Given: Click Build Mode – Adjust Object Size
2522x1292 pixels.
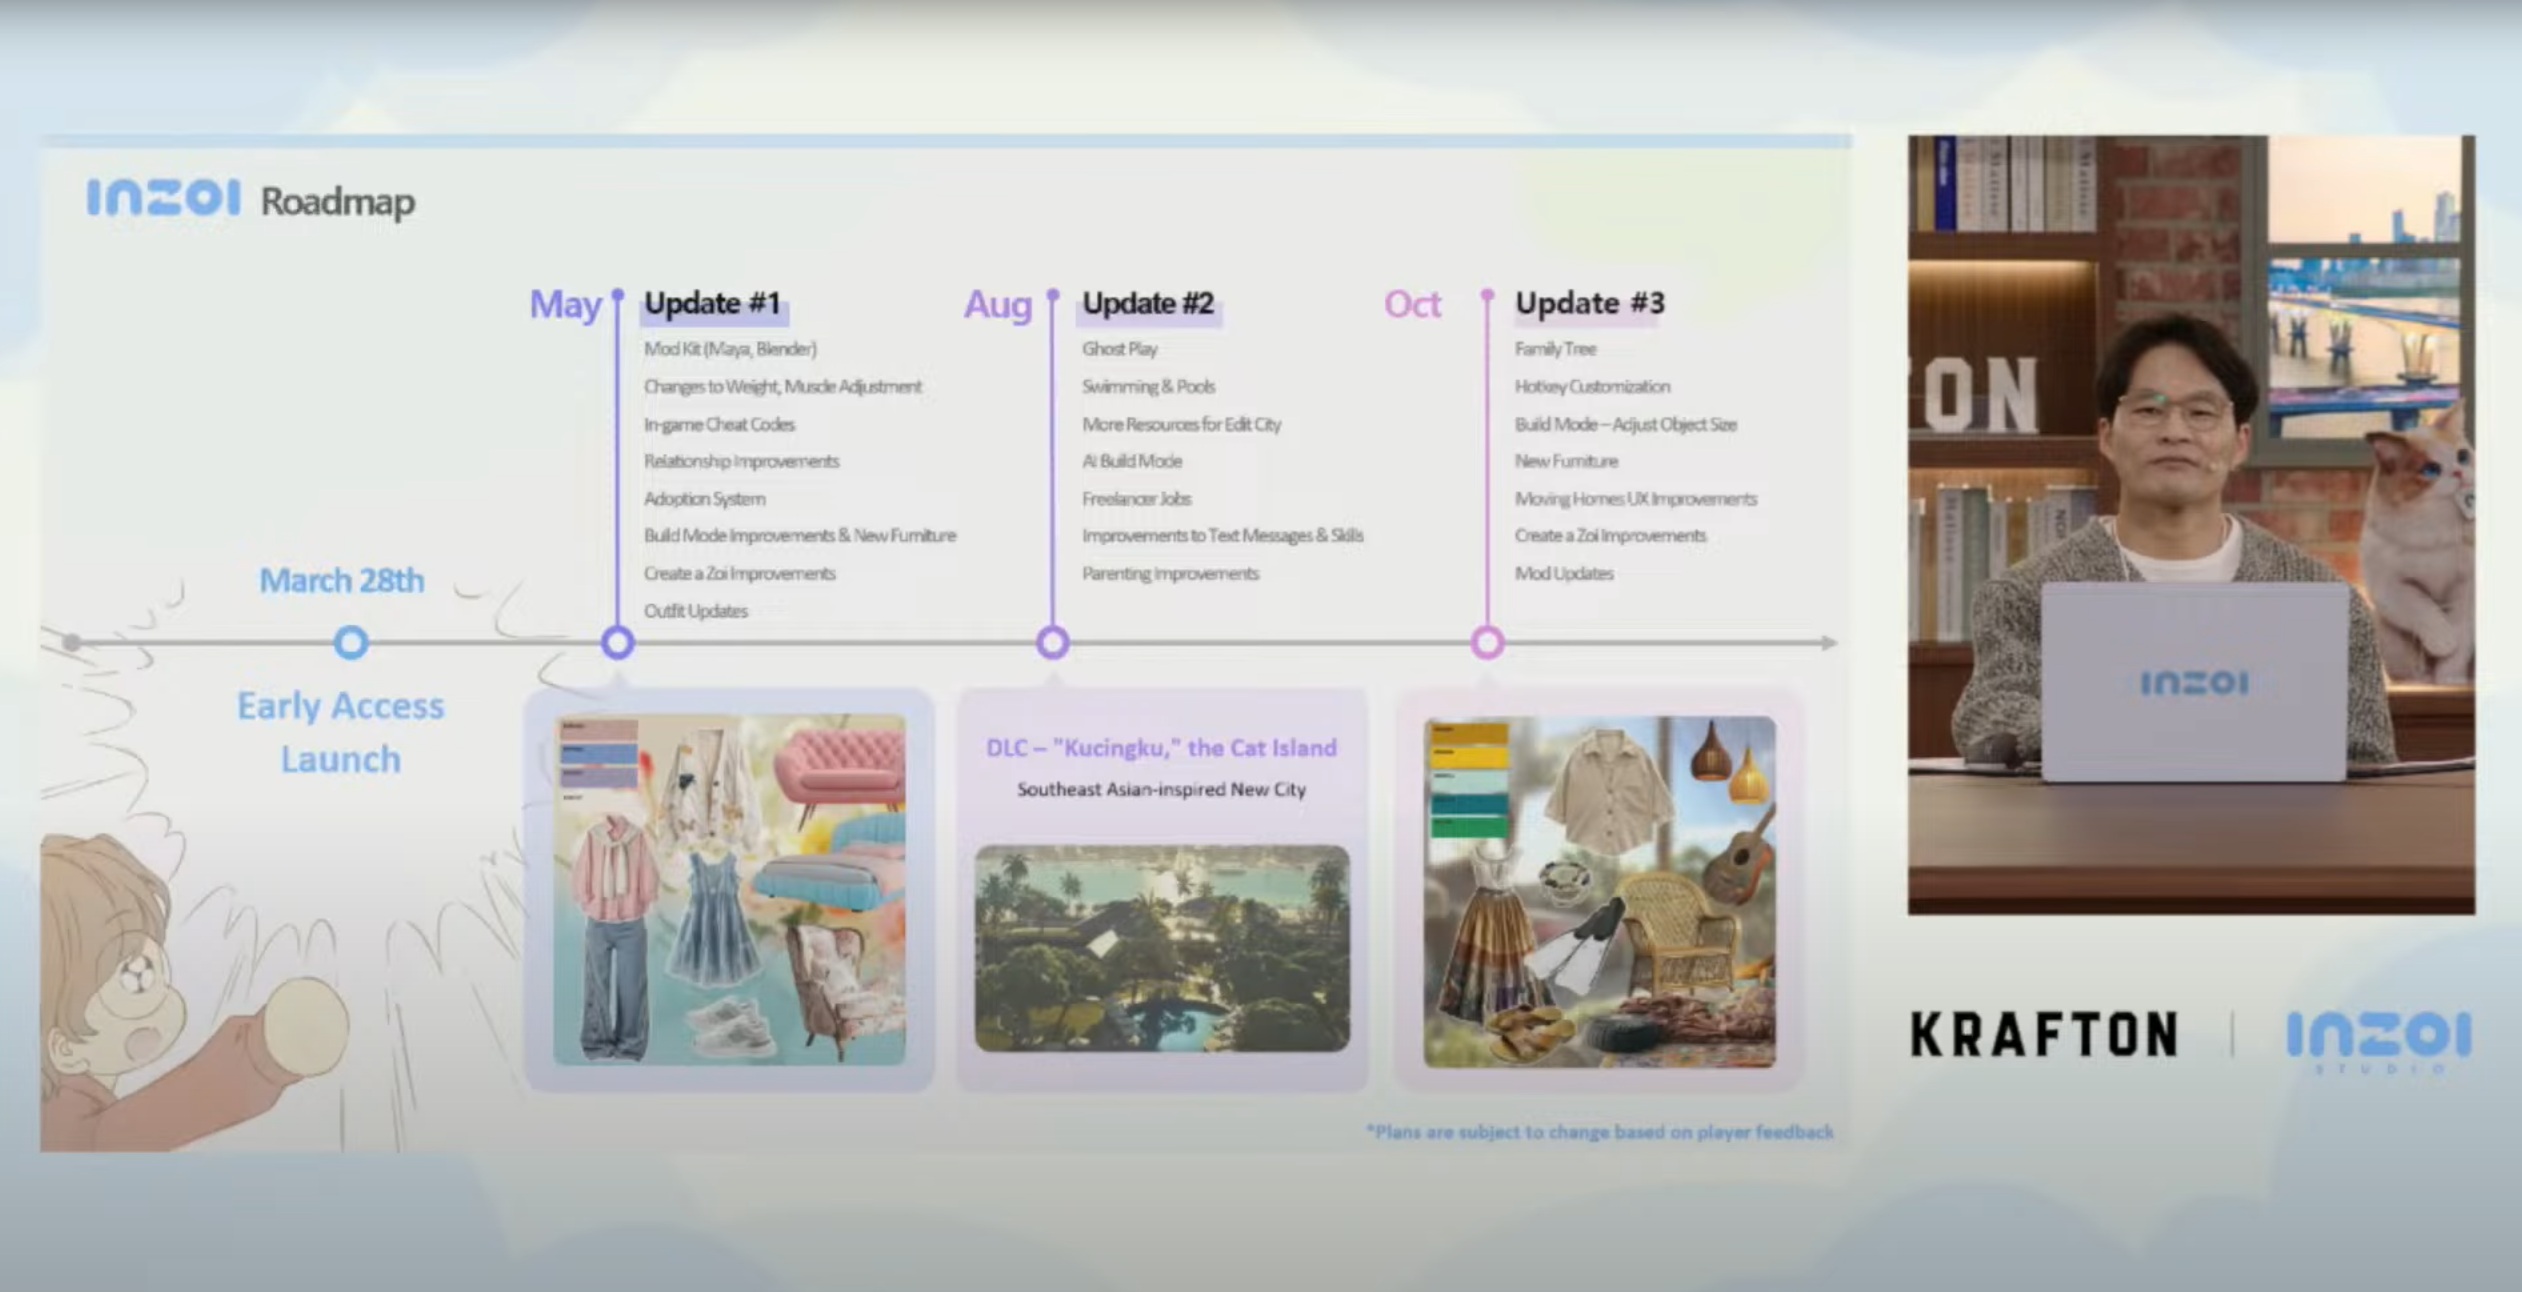Looking at the screenshot, I should point(1625,424).
